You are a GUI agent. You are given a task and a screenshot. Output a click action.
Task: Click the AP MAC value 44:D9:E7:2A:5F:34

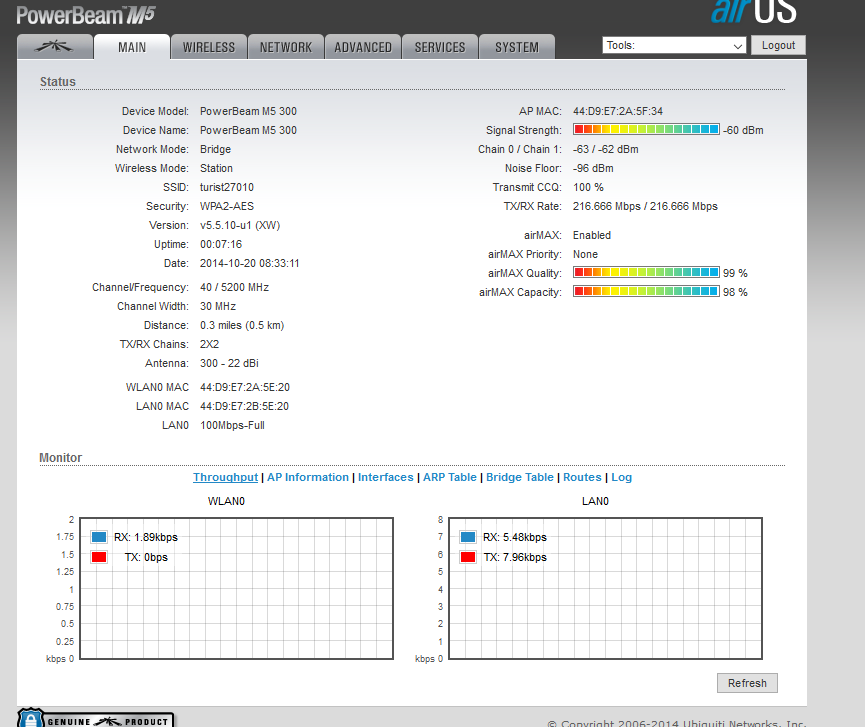coord(618,111)
